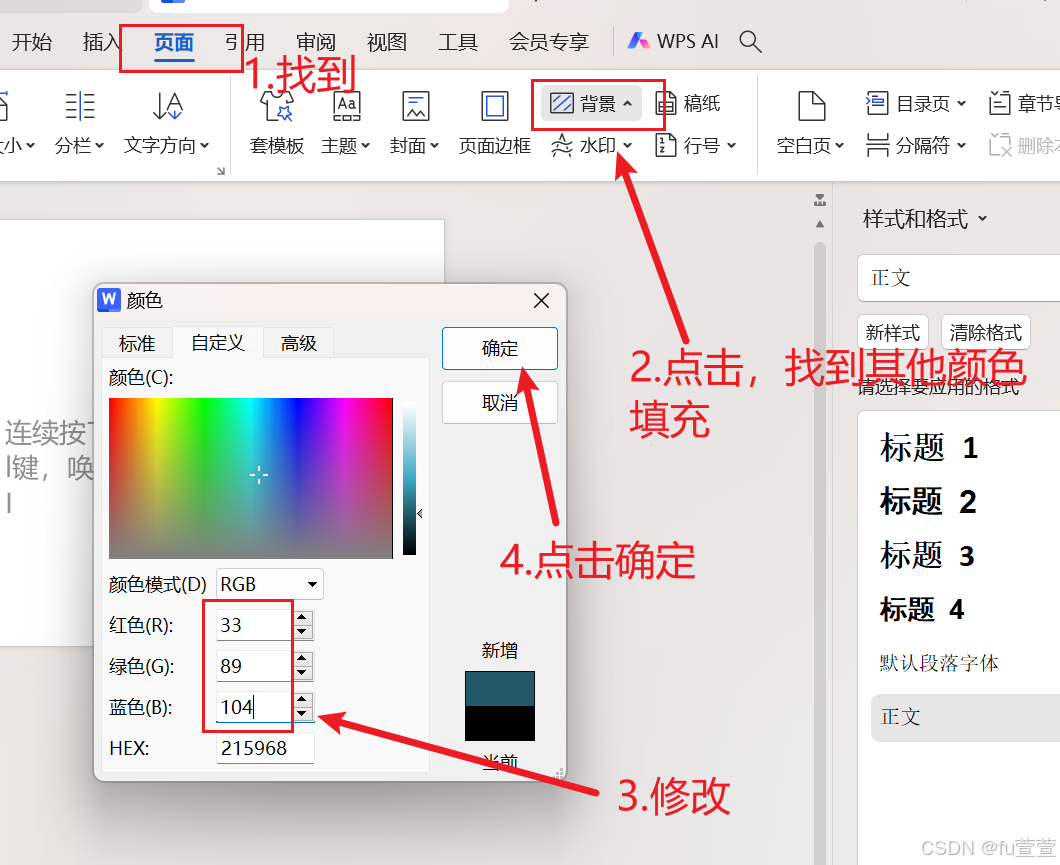Viewport: 1060px width, 865px height.
Task: Close the 颜色 dialog
Action: (x=541, y=301)
